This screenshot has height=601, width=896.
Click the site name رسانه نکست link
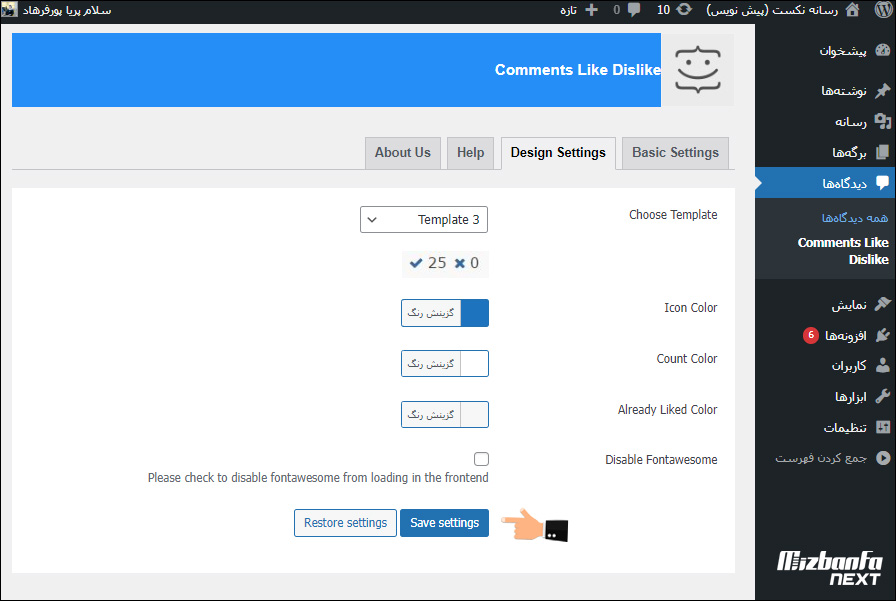(x=772, y=10)
